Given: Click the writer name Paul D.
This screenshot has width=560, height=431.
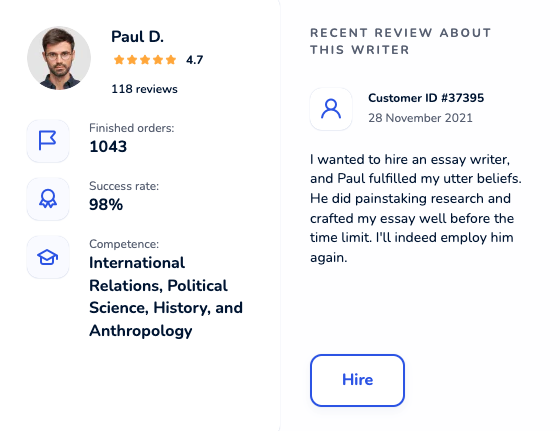Looking at the screenshot, I should click(138, 37).
